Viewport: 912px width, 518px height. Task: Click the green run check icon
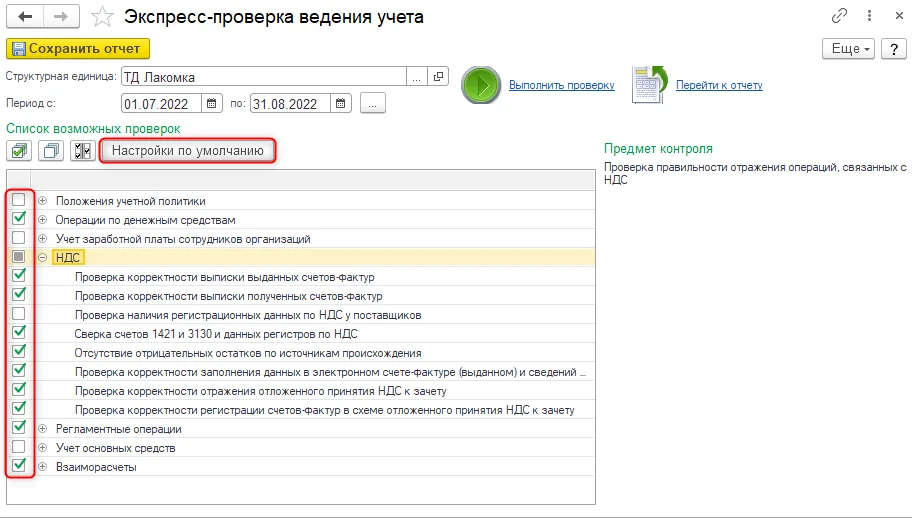point(481,85)
